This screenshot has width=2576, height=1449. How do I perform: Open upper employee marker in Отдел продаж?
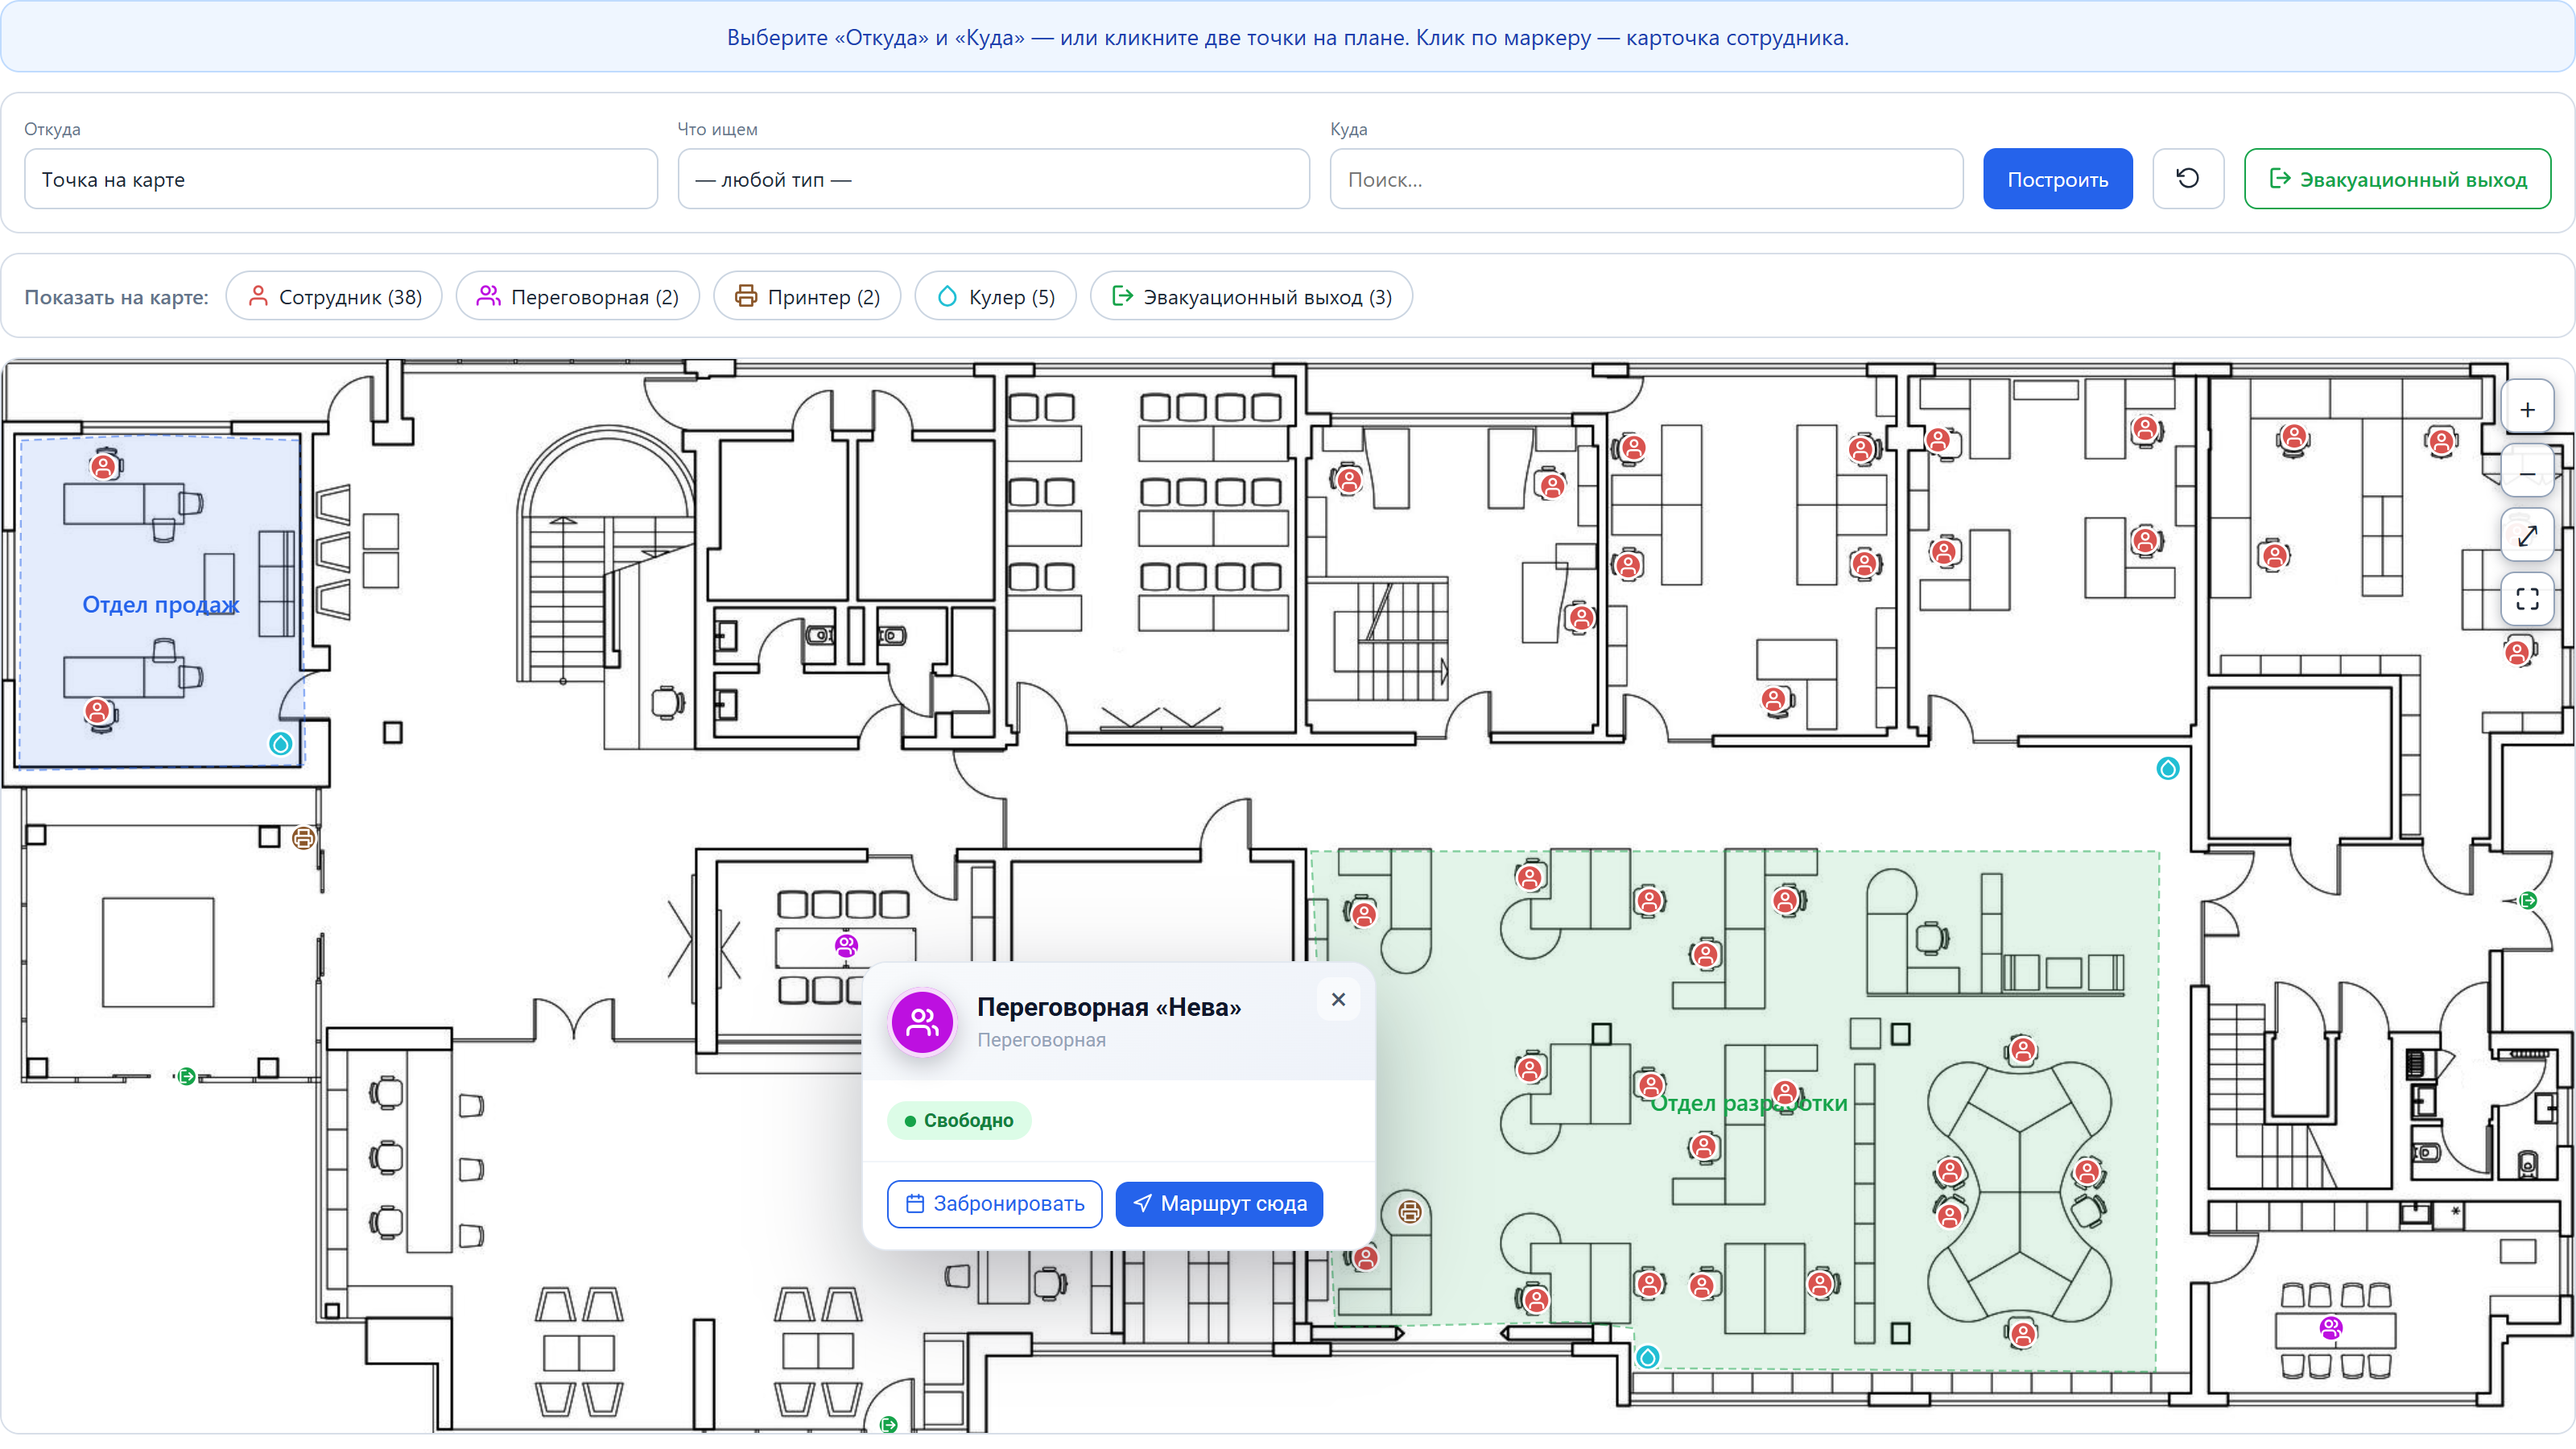tap(103, 466)
